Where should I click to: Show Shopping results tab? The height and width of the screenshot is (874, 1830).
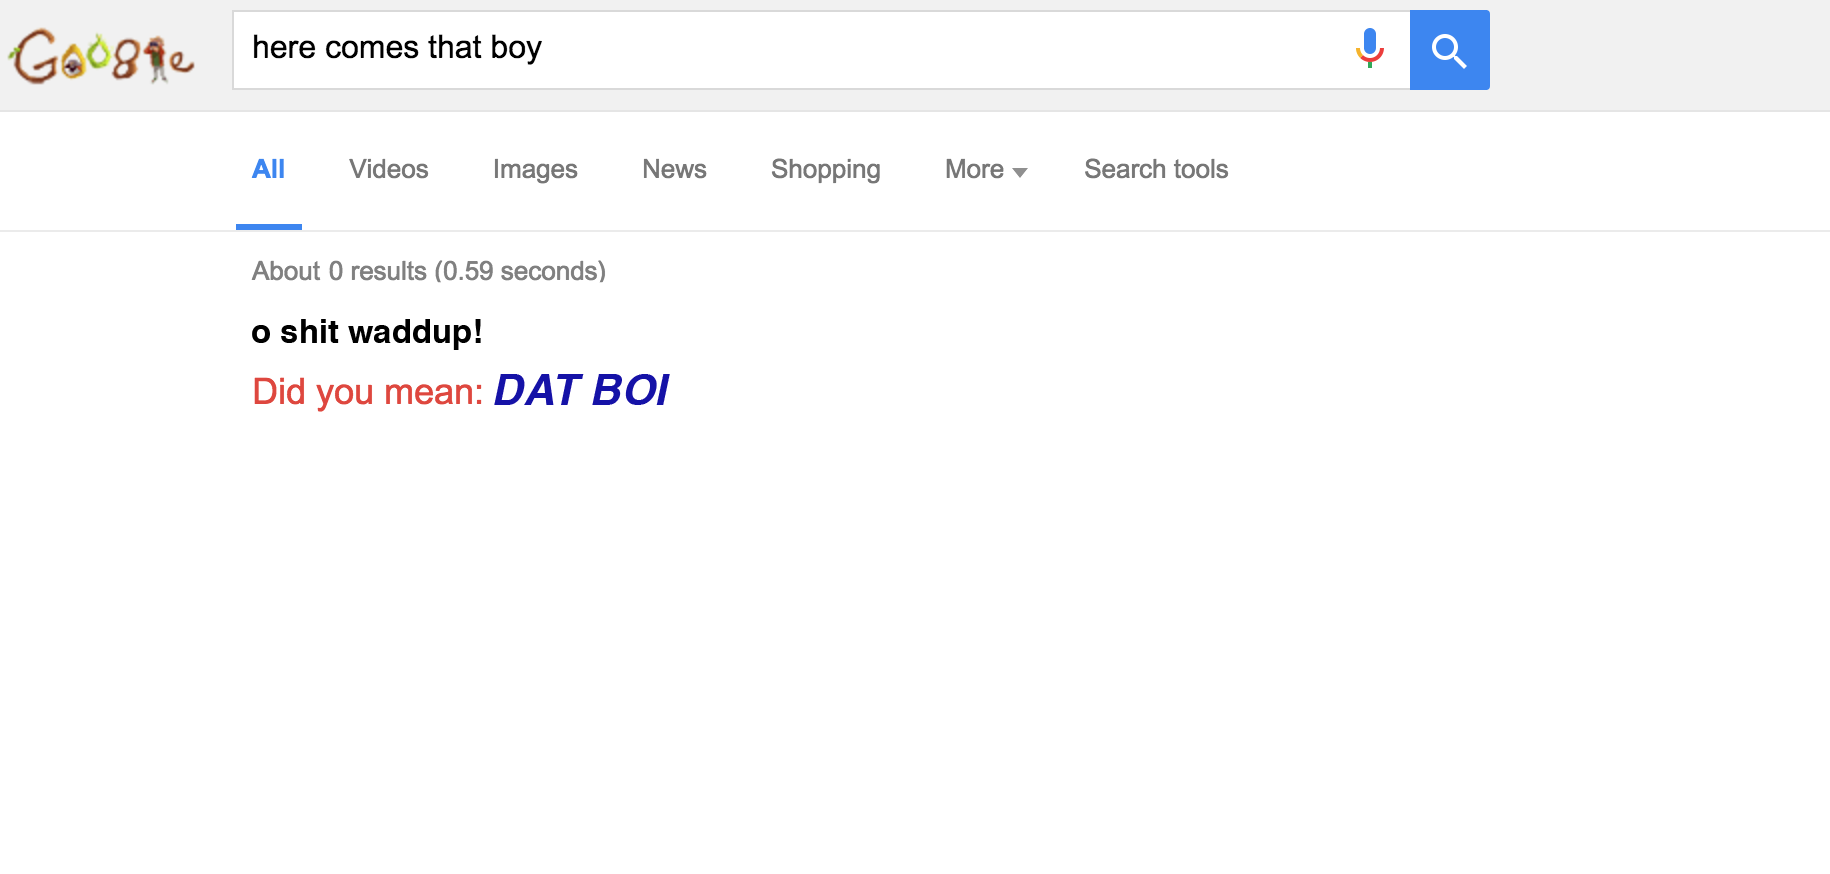pos(825,169)
